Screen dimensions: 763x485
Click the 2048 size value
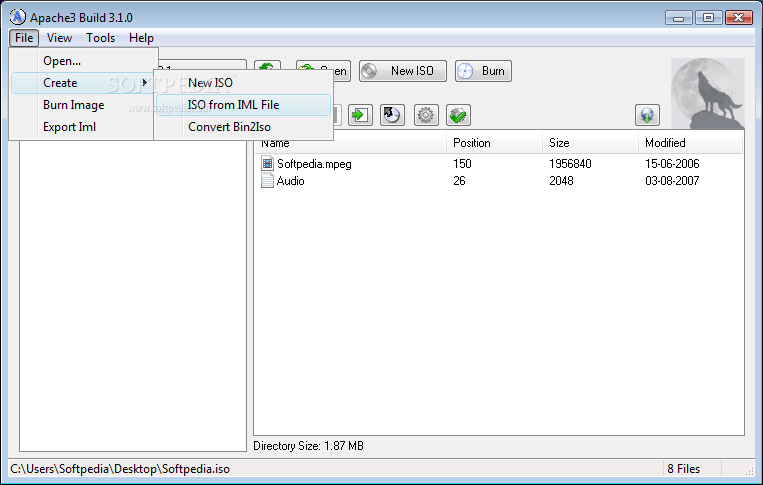pos(561,181)
